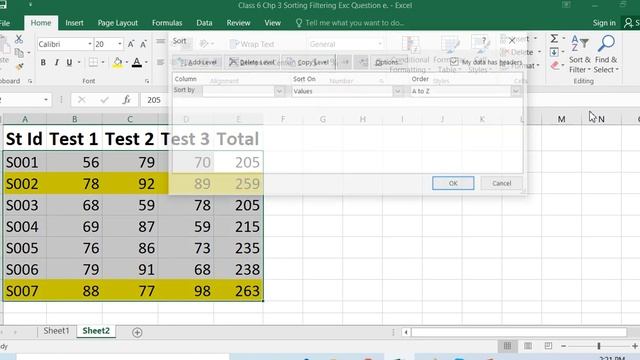Click the Clear eraser icon
Viewport: 640px width, 360px height.
[554, 65]
